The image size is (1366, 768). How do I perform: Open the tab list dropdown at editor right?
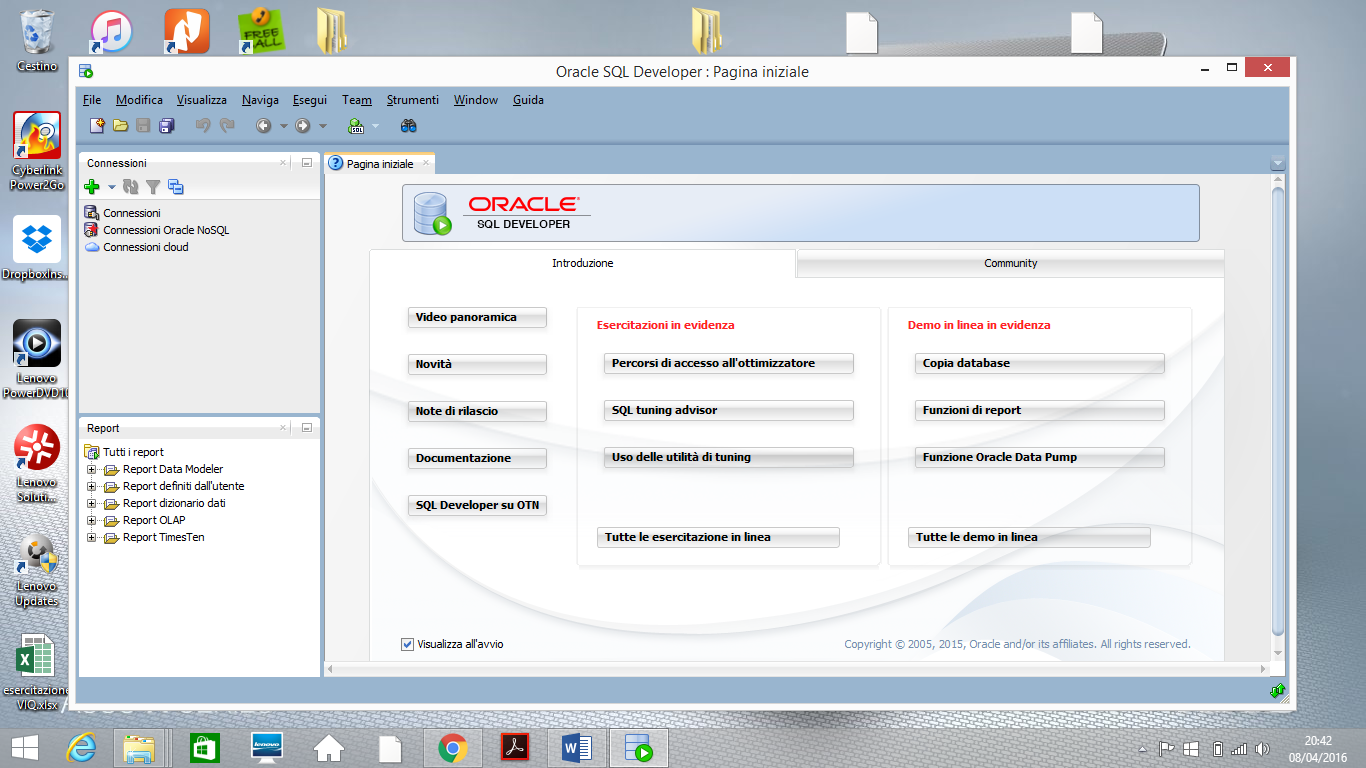tap(1276, 164)
